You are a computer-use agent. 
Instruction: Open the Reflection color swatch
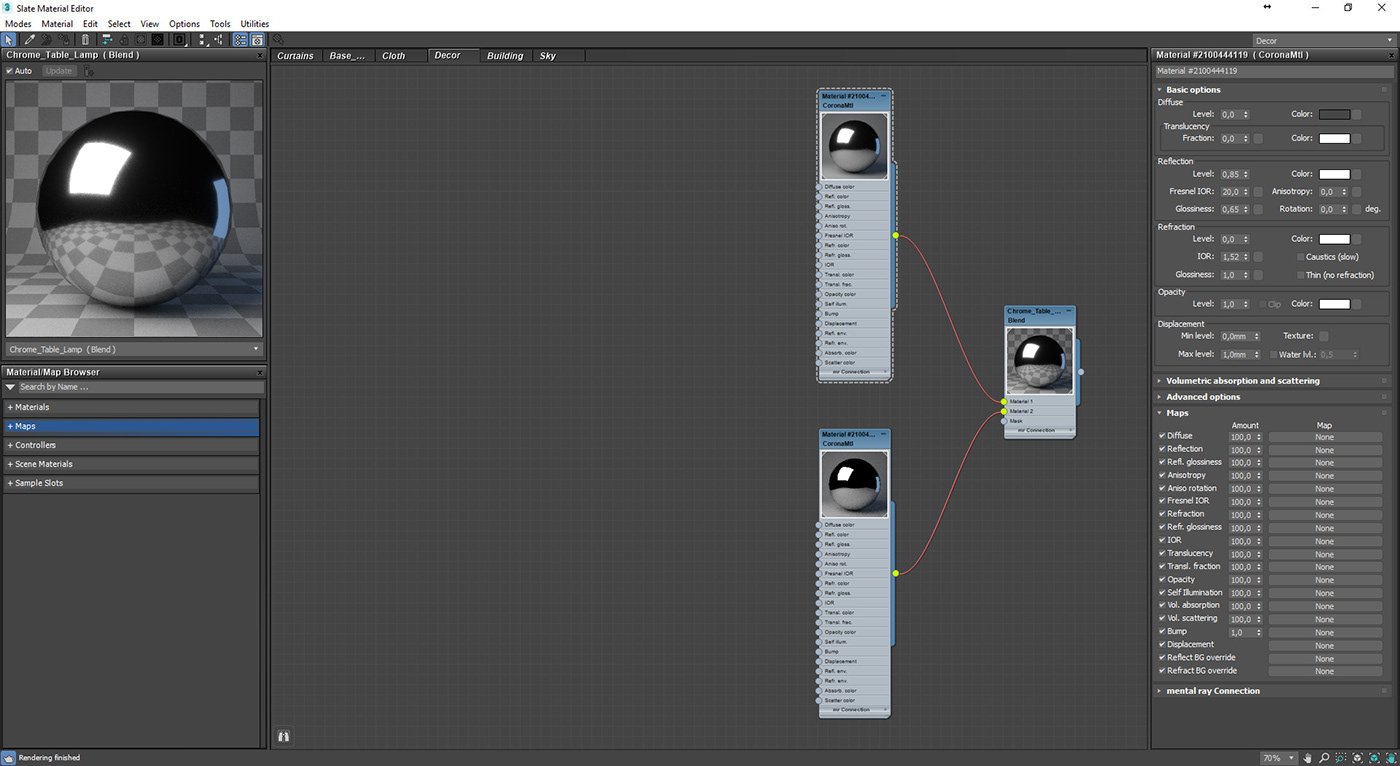[1334, 174]
